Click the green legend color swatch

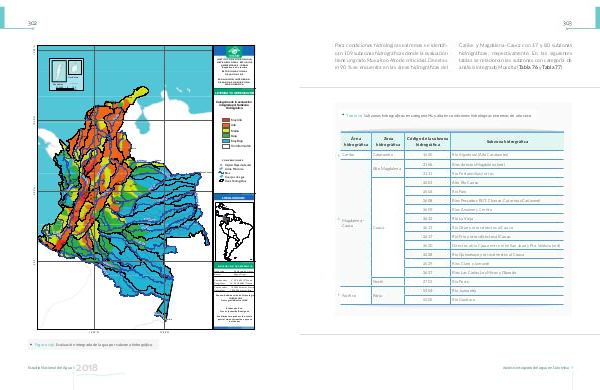(x=226, y=135)
